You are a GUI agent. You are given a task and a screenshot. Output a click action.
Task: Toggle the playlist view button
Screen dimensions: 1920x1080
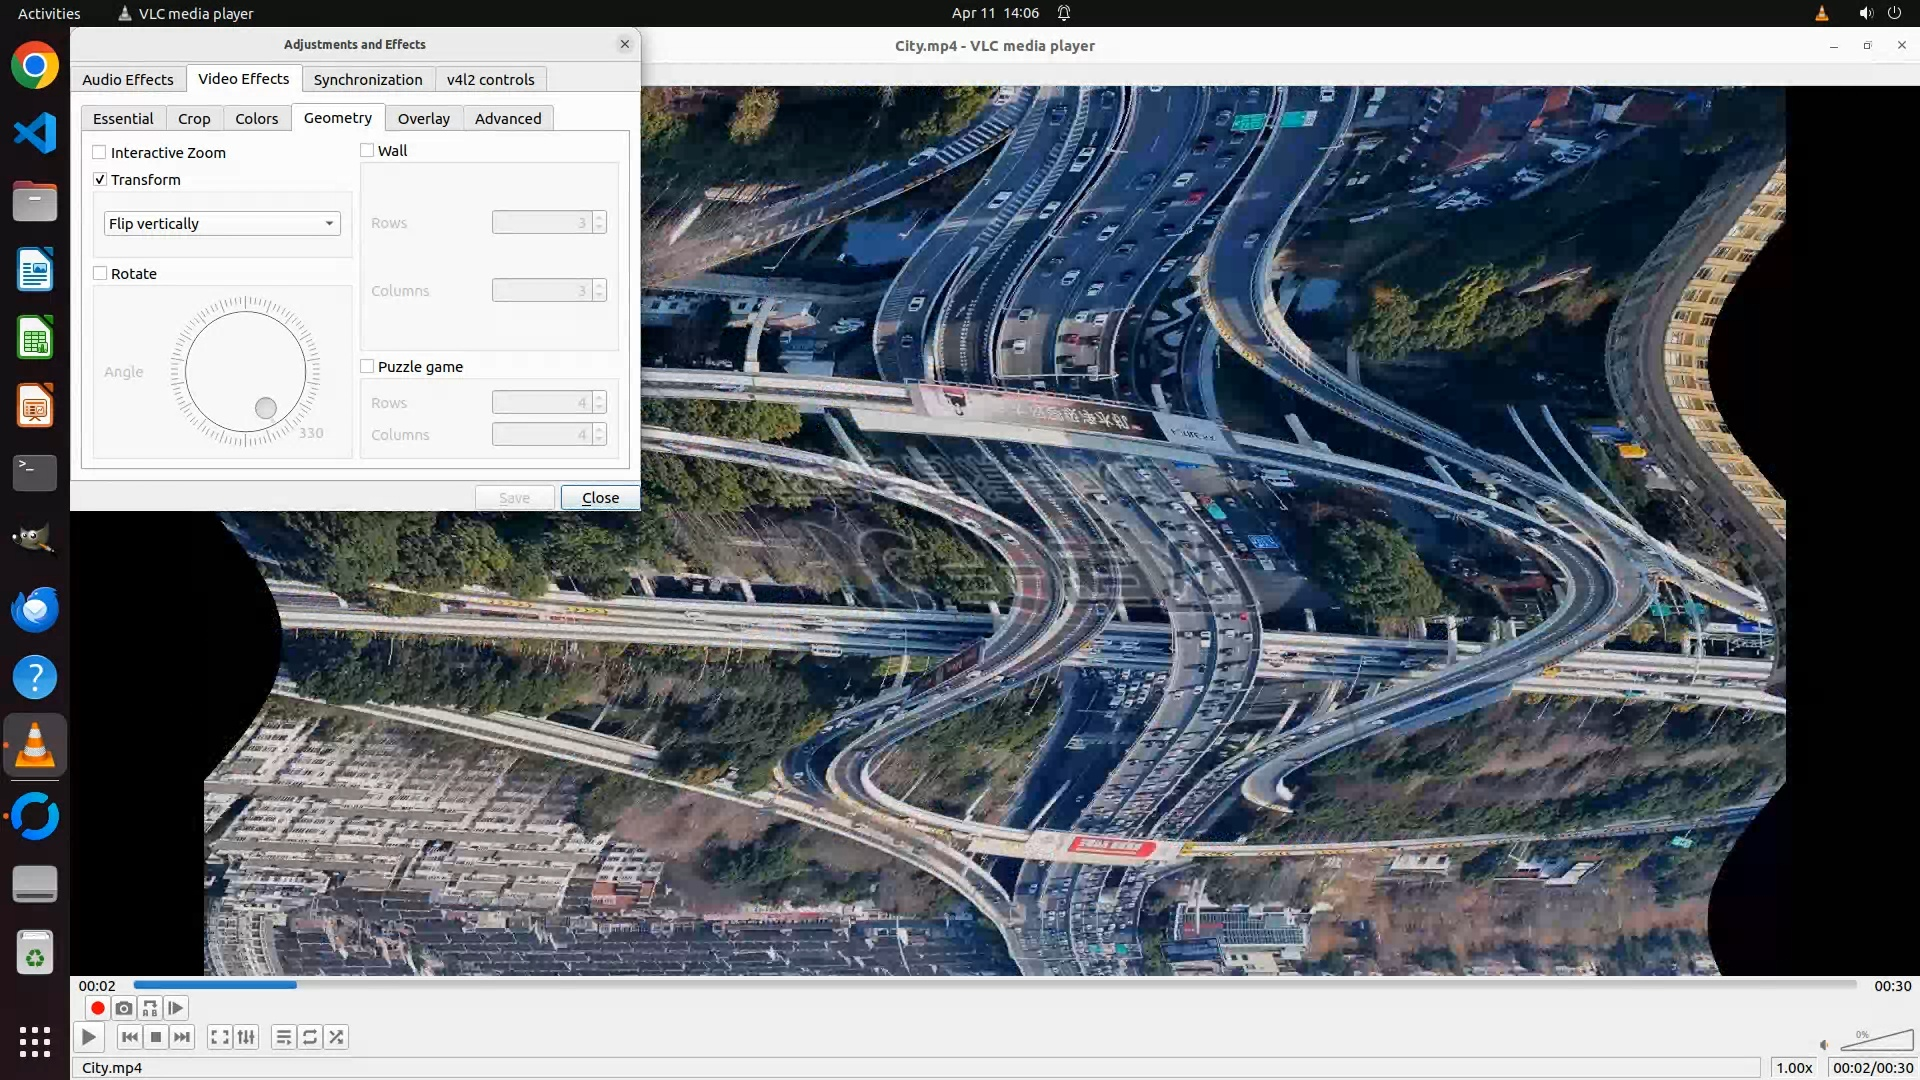283,1037
